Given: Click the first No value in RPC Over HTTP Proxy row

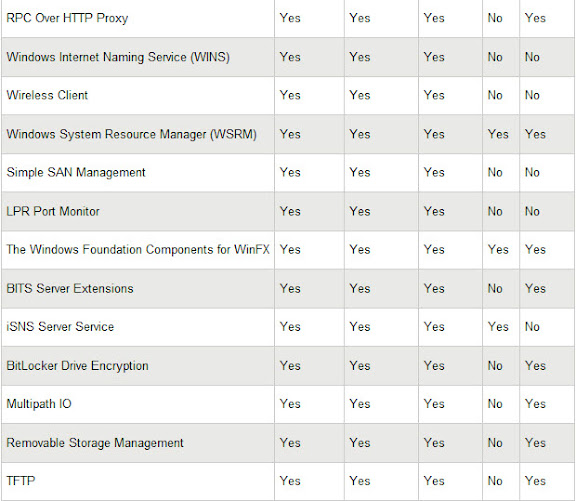Looking at the screenshot, I should pos(495,18).
